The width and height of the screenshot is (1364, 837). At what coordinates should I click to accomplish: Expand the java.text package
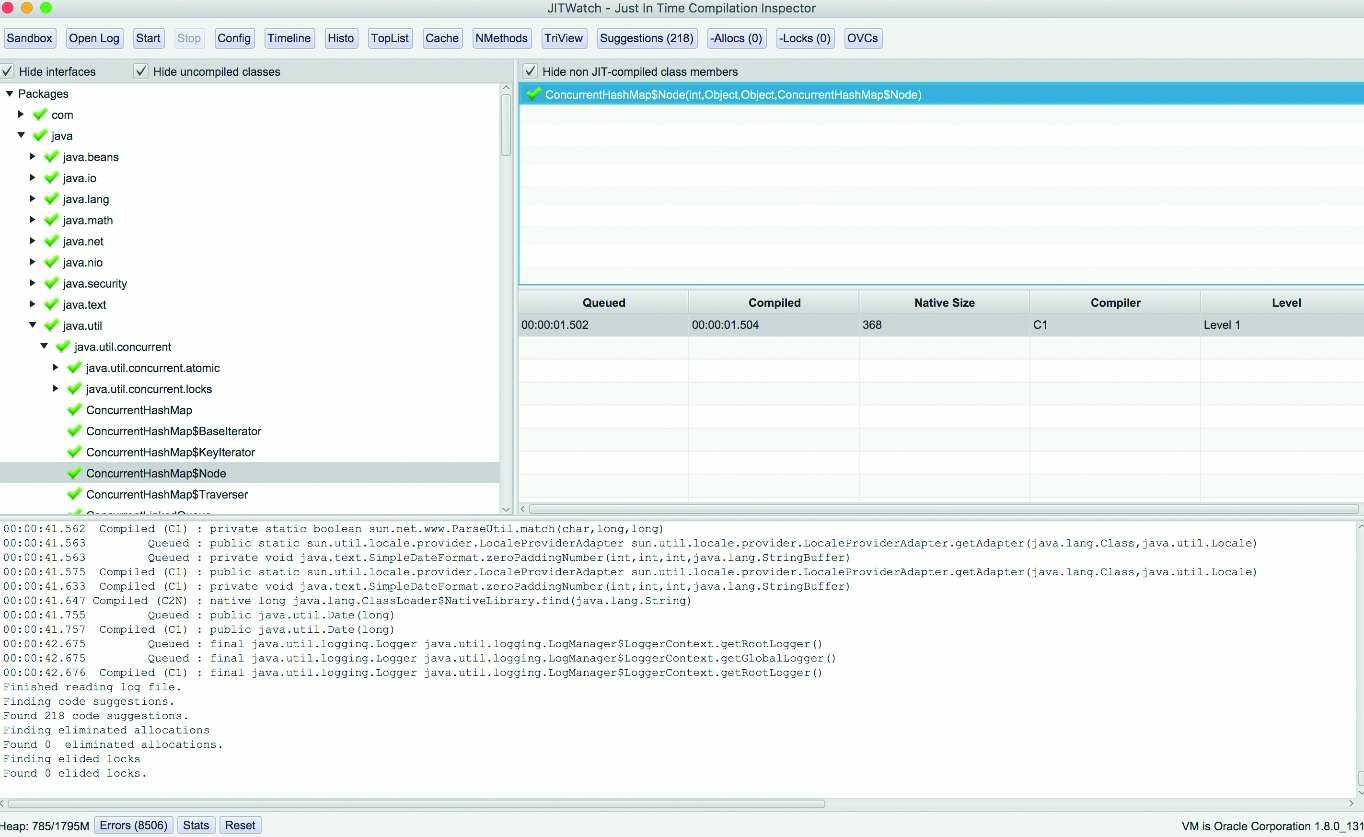33,304
